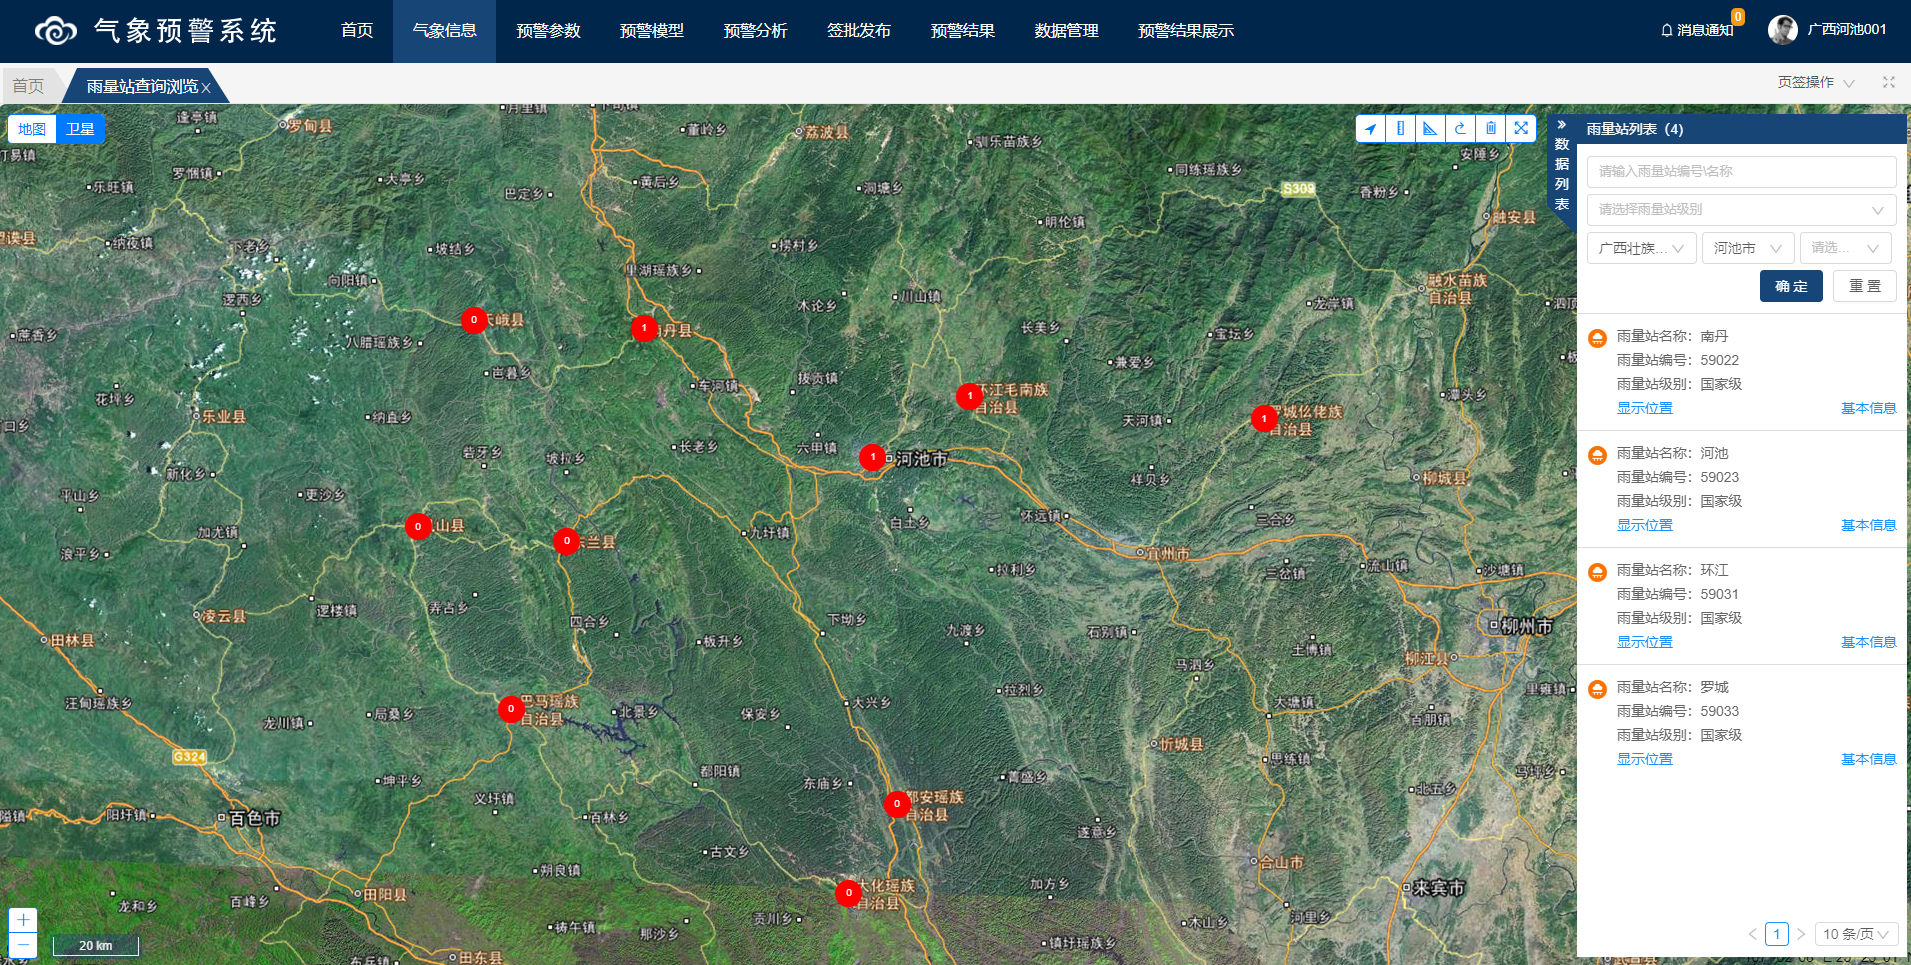
Task: Click 显示位置 for station 环江
Action: [x=1645, y=642]
